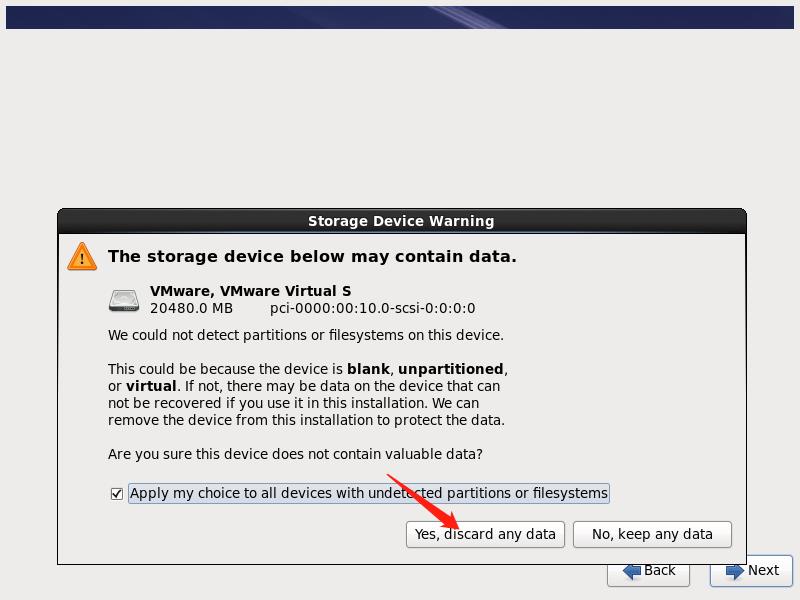The height and width of the screenshot is (600, 800).
Task: Select the "VMware, VMware Virtual S" device name
Action: 251,291
